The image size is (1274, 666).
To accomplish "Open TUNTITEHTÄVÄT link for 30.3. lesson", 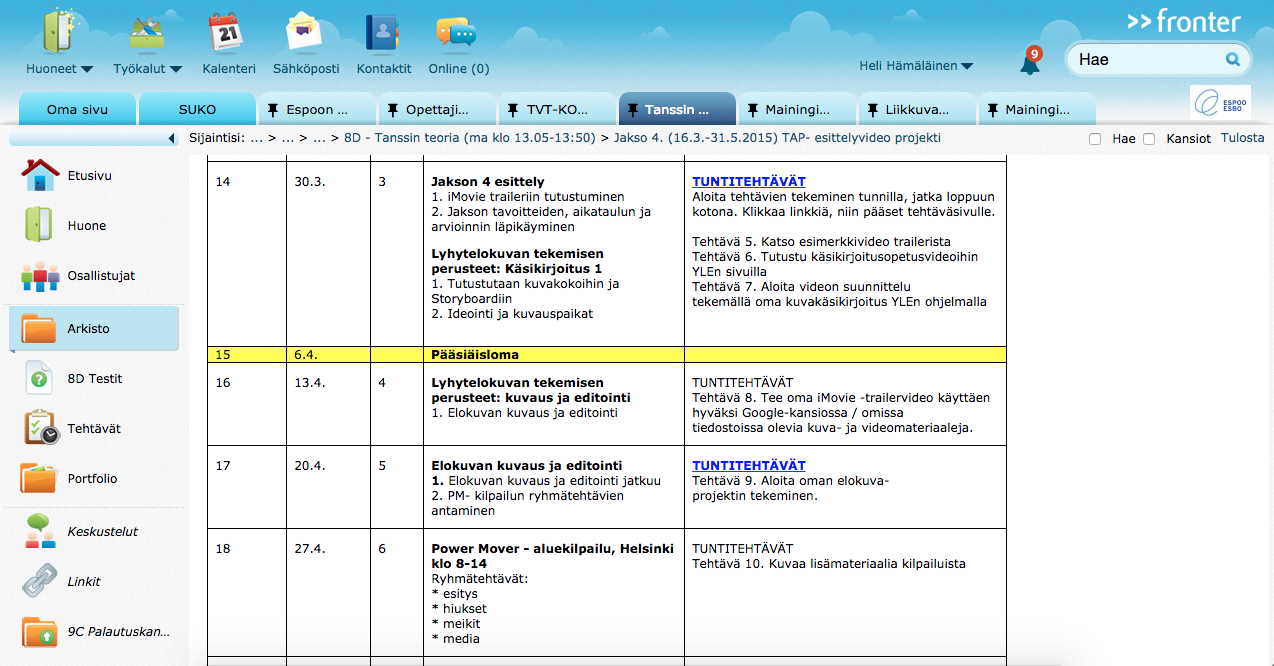I will point(748,182).
